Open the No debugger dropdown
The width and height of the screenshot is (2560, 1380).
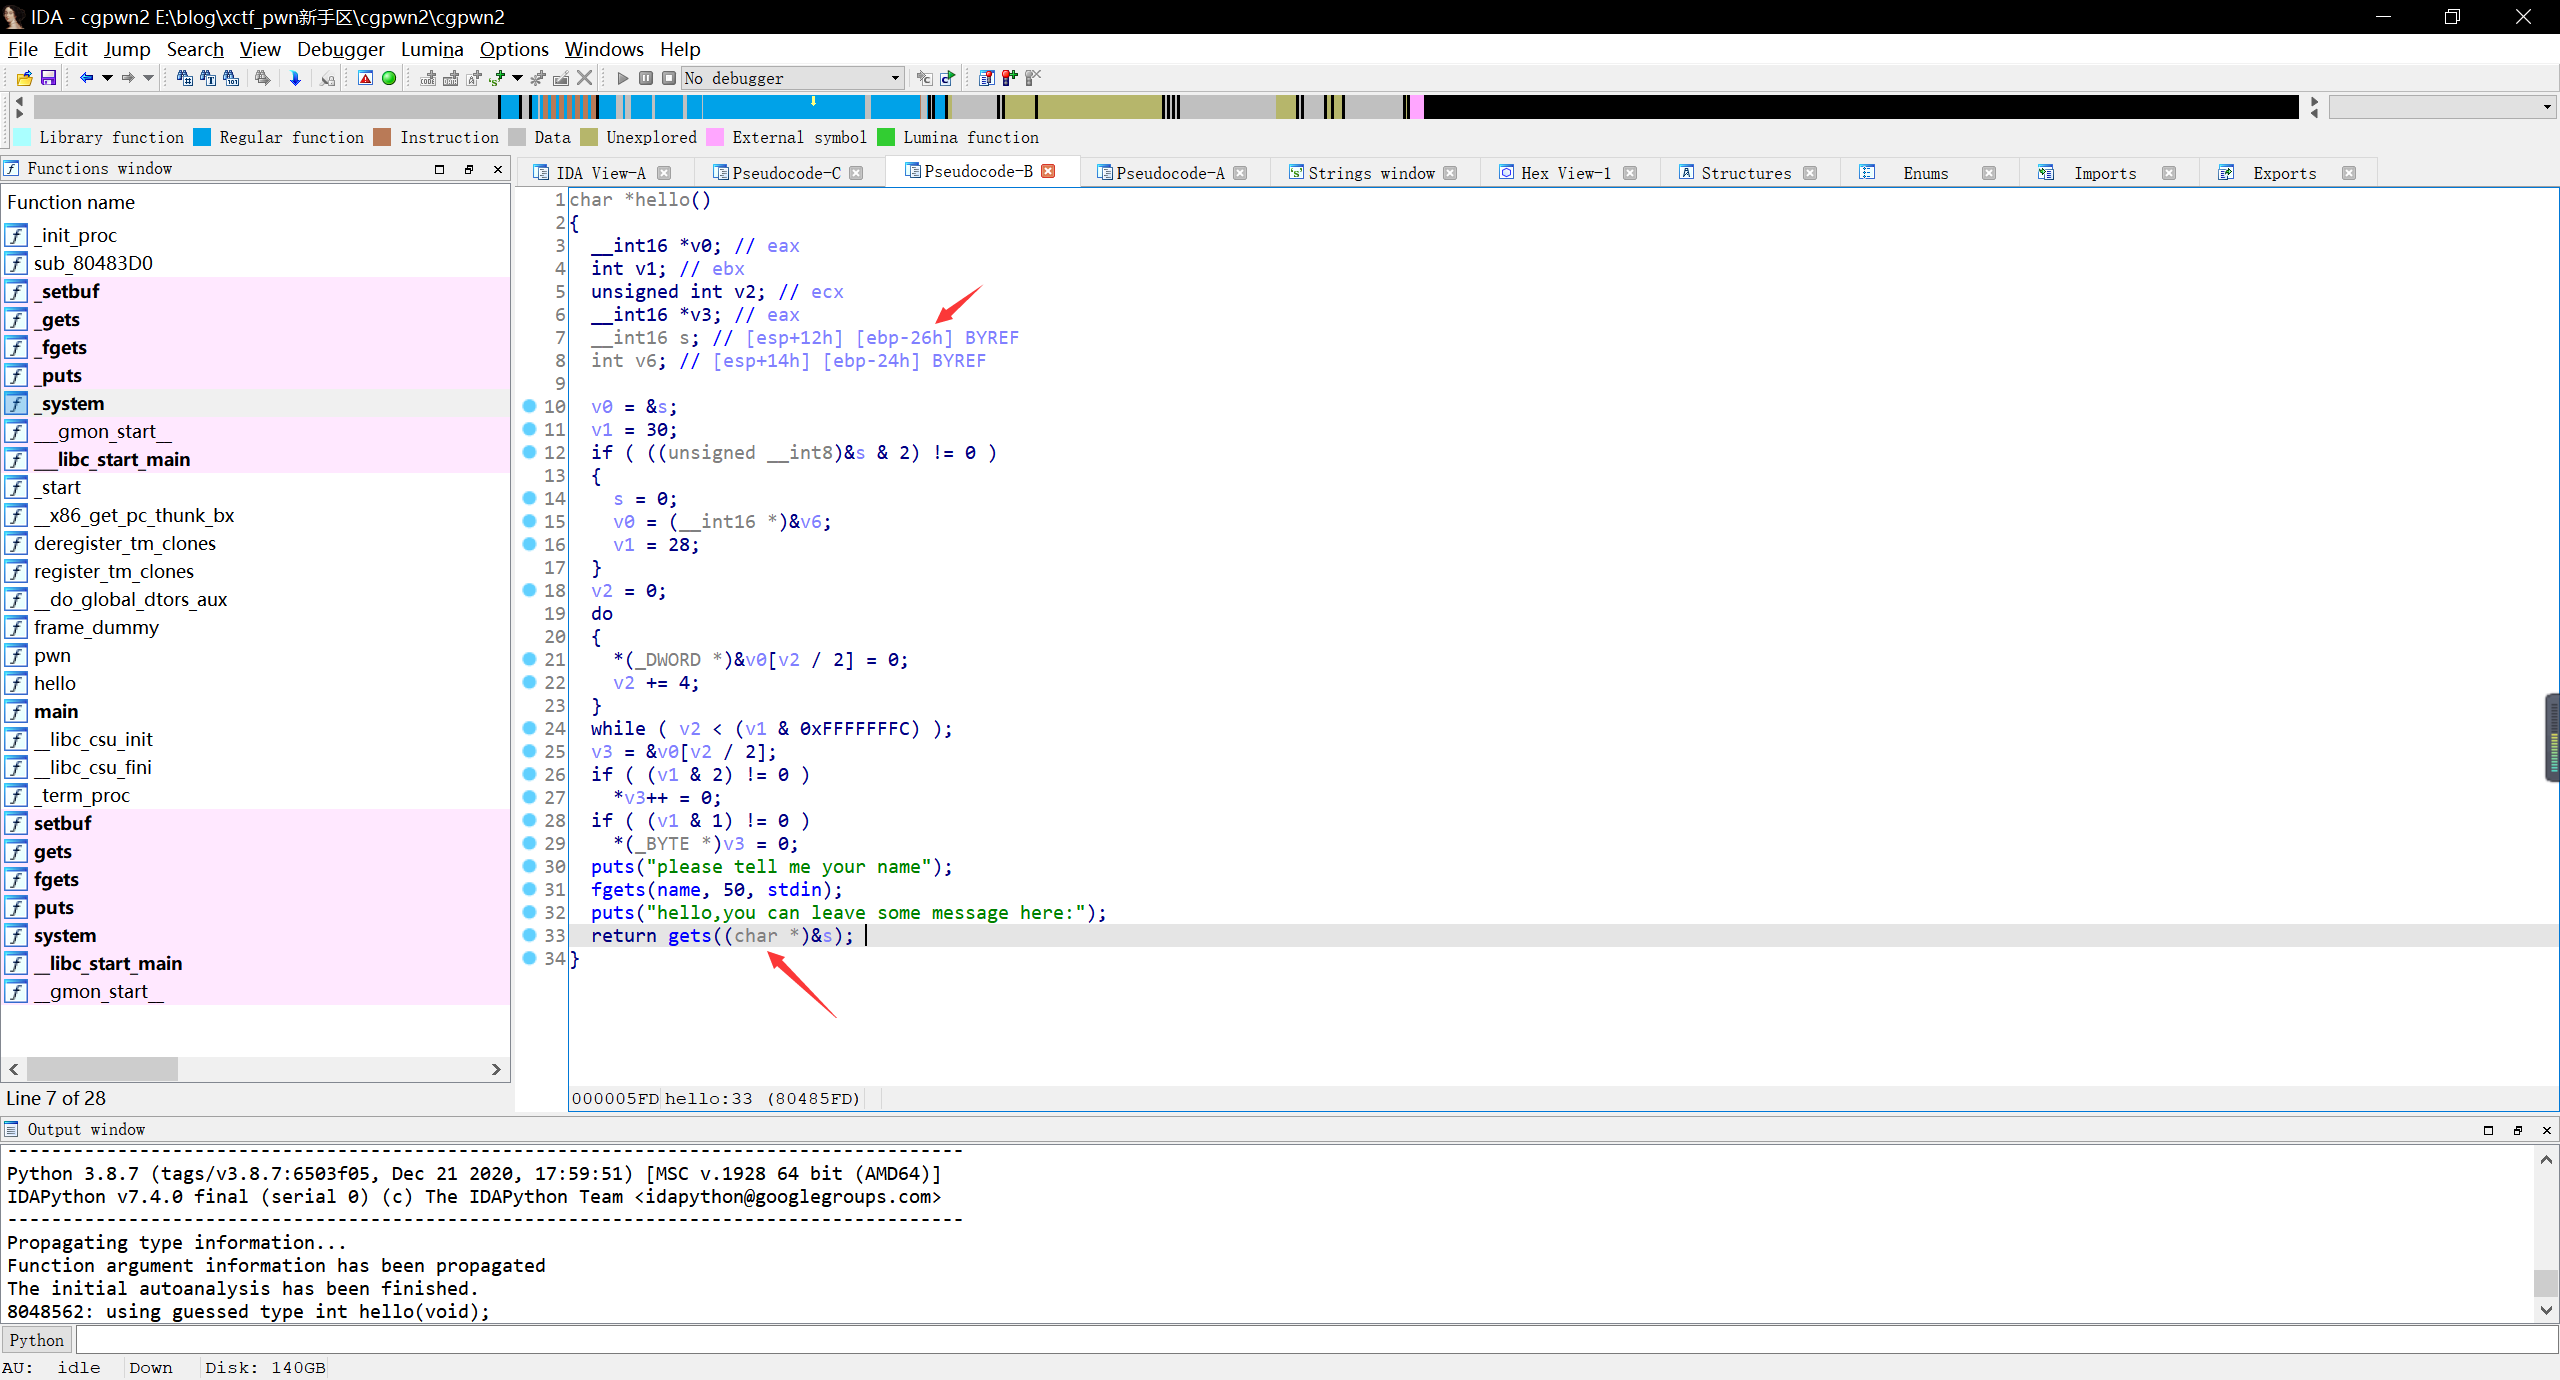point(895,78)
